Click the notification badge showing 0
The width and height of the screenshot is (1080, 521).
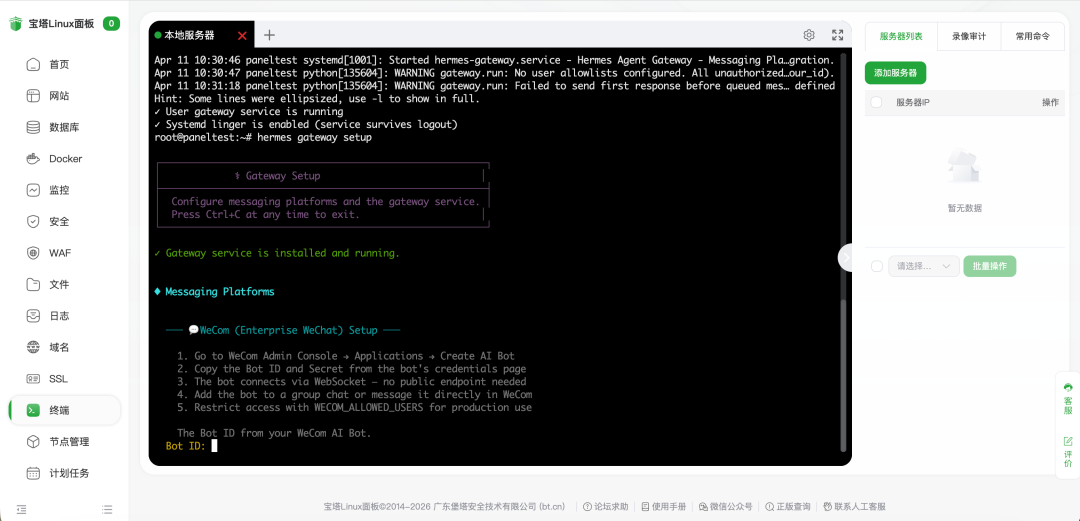112,23
